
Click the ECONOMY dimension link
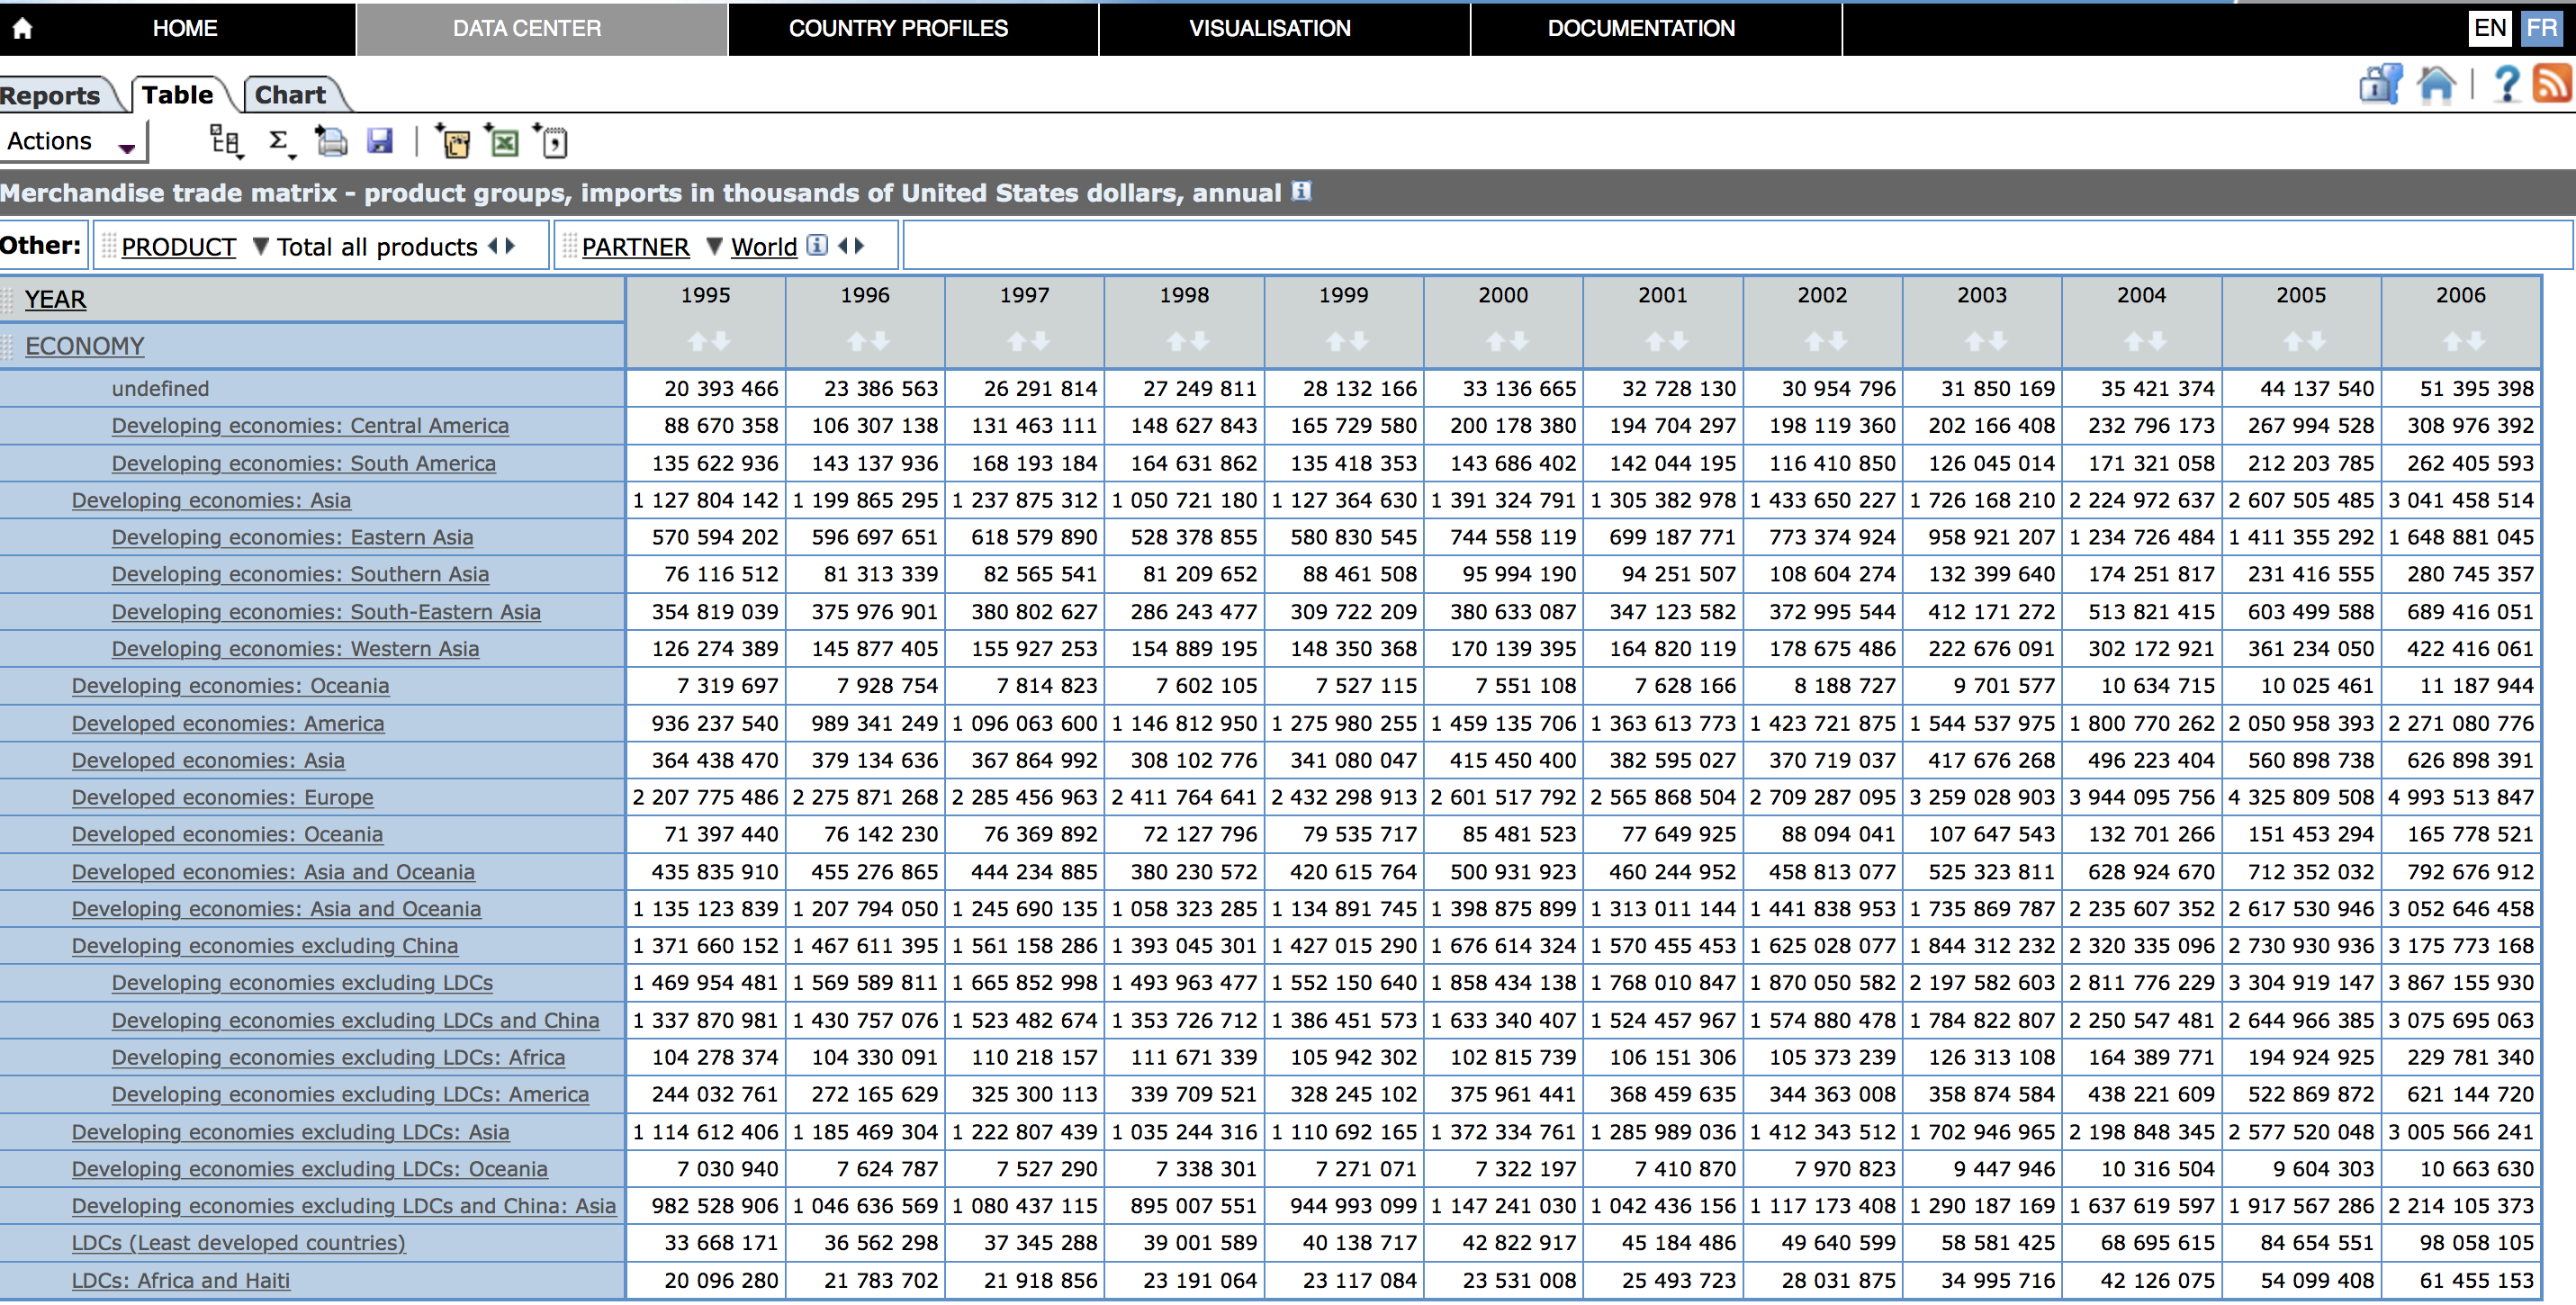84,346
